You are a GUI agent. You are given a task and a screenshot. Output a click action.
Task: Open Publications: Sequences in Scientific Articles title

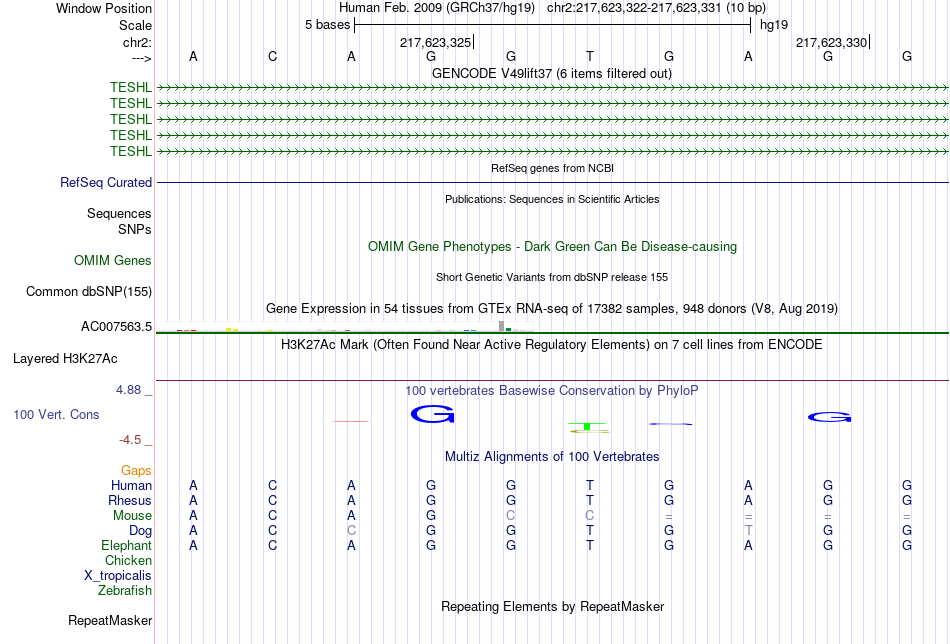(552, 199)
